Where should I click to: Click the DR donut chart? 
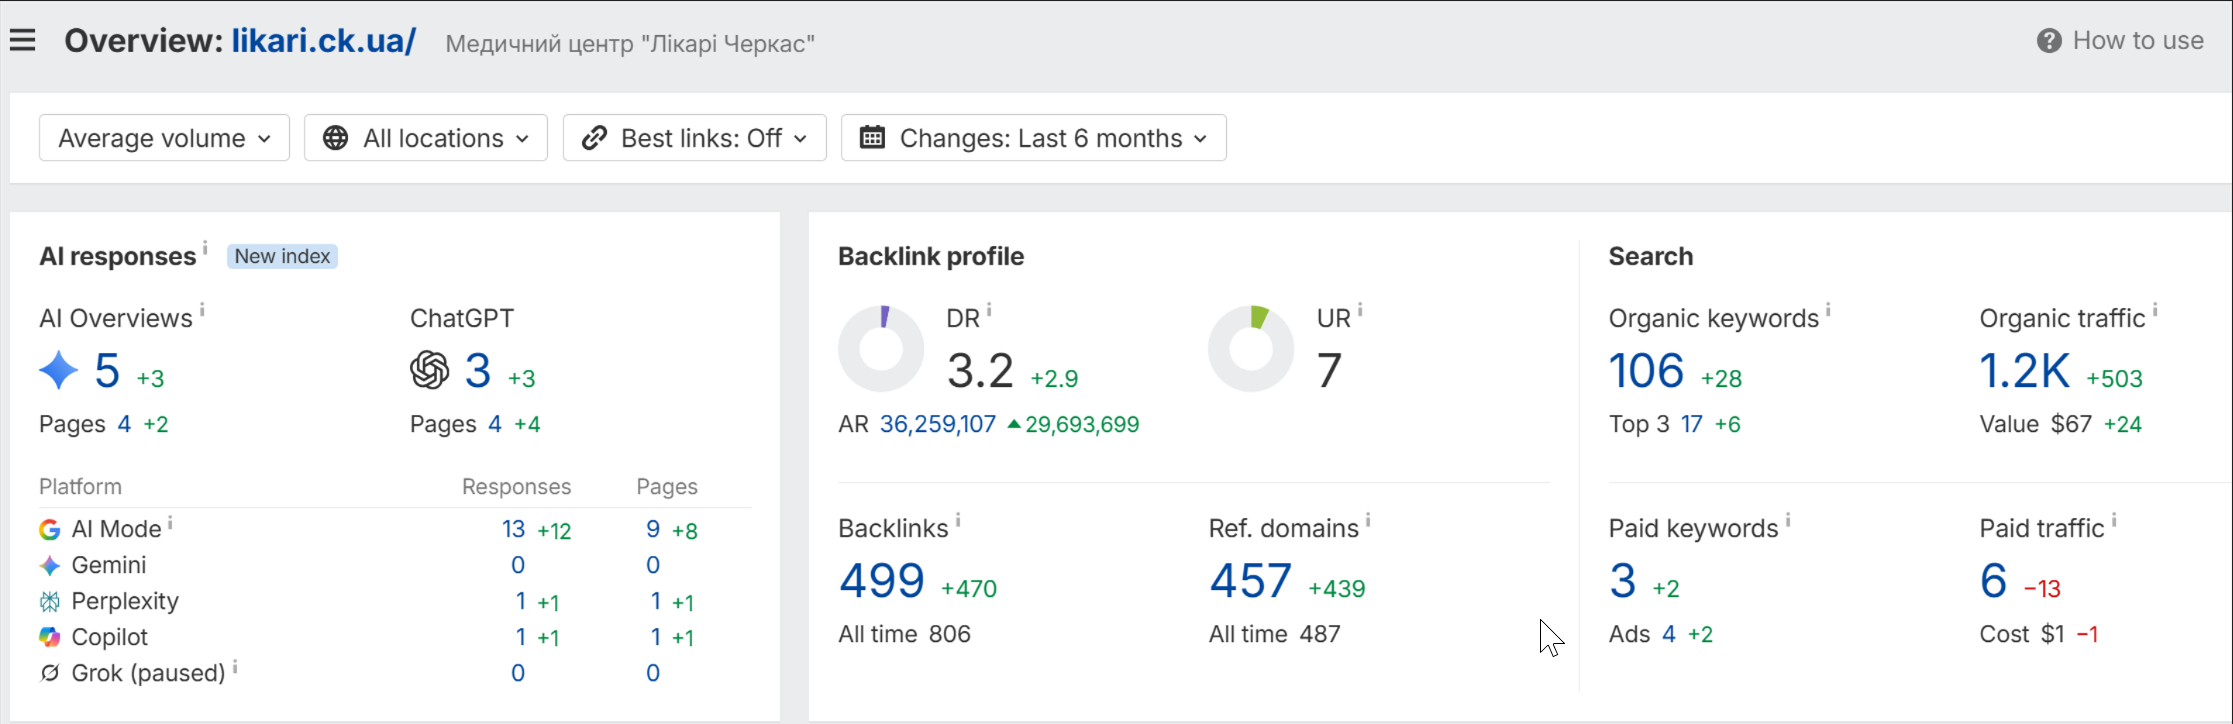[x=881, y=349]
